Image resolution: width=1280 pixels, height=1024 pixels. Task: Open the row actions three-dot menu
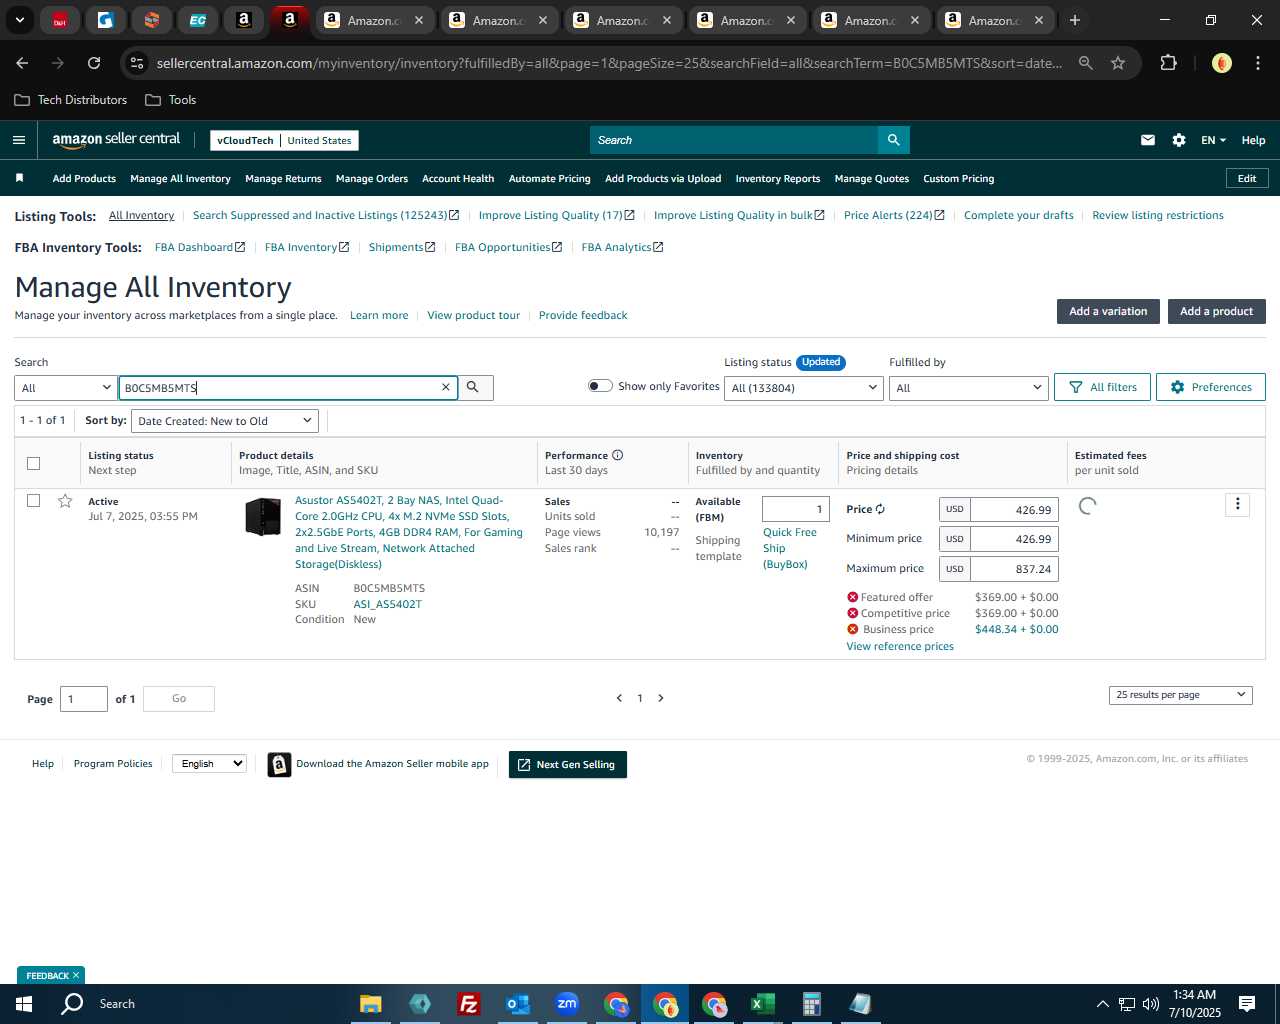coord(1237,504)
